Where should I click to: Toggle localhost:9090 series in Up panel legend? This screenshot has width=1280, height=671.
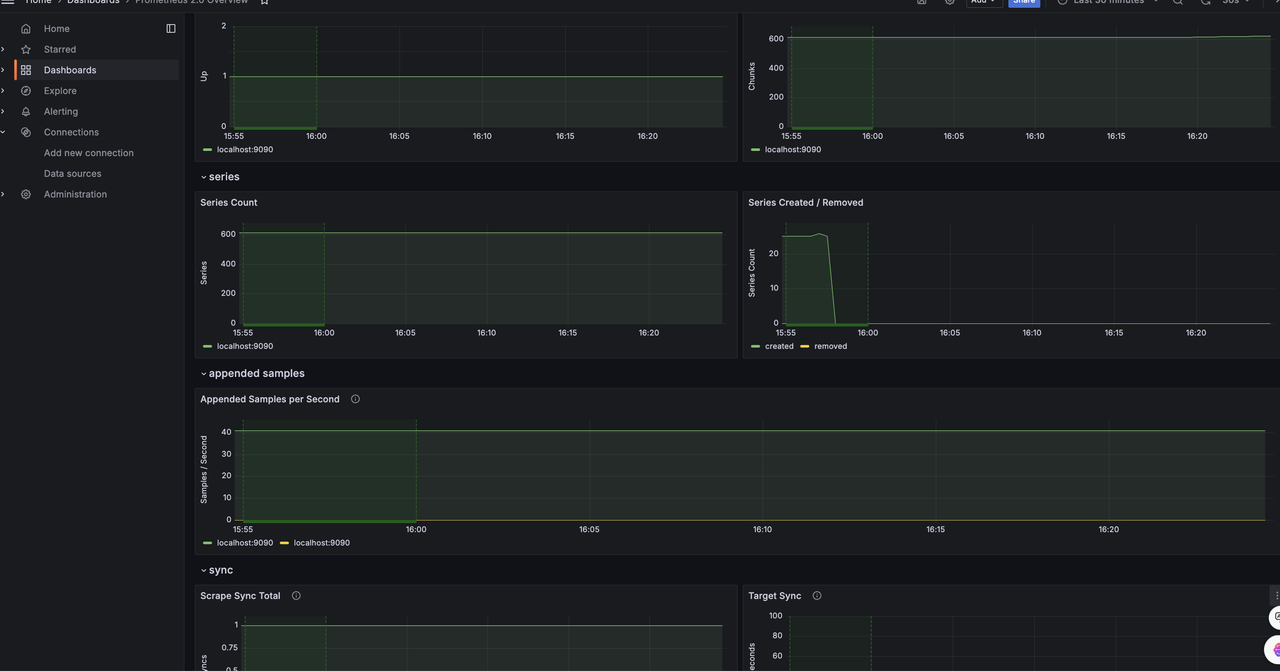click(244, 149)
